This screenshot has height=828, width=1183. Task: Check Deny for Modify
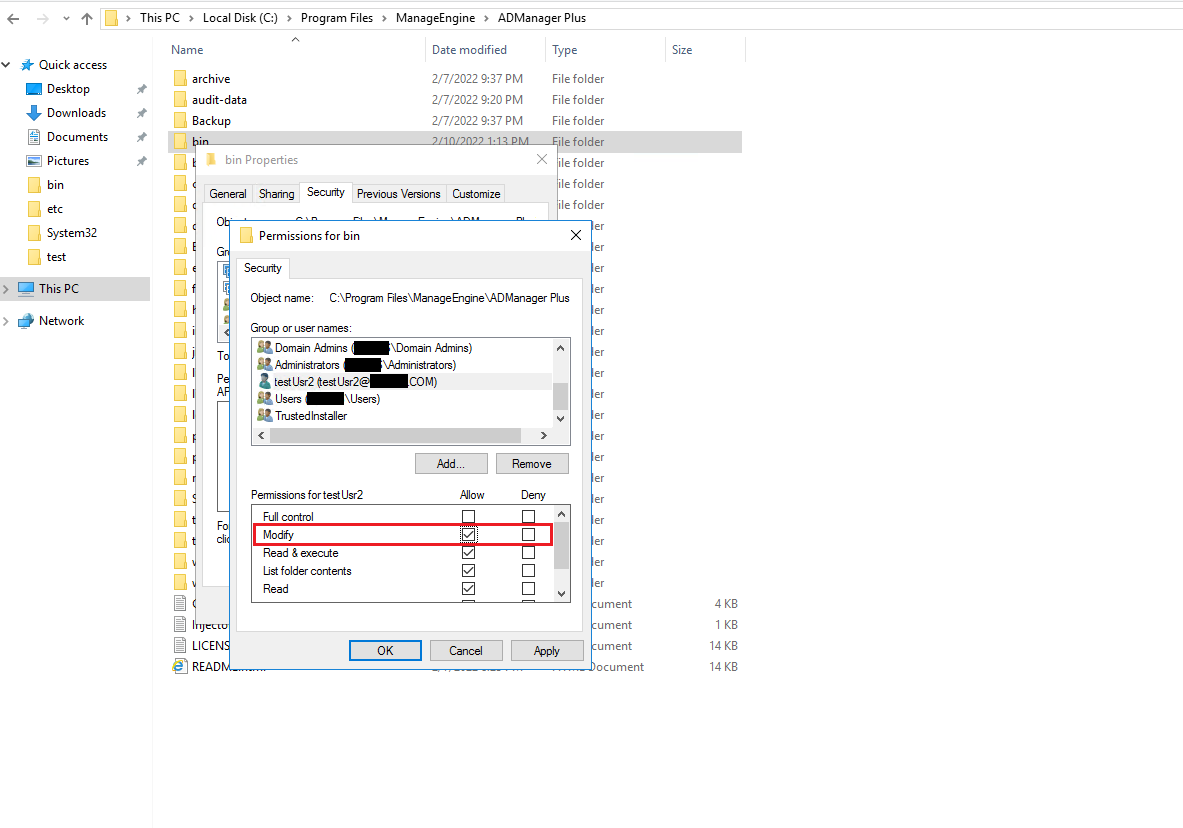528,534
